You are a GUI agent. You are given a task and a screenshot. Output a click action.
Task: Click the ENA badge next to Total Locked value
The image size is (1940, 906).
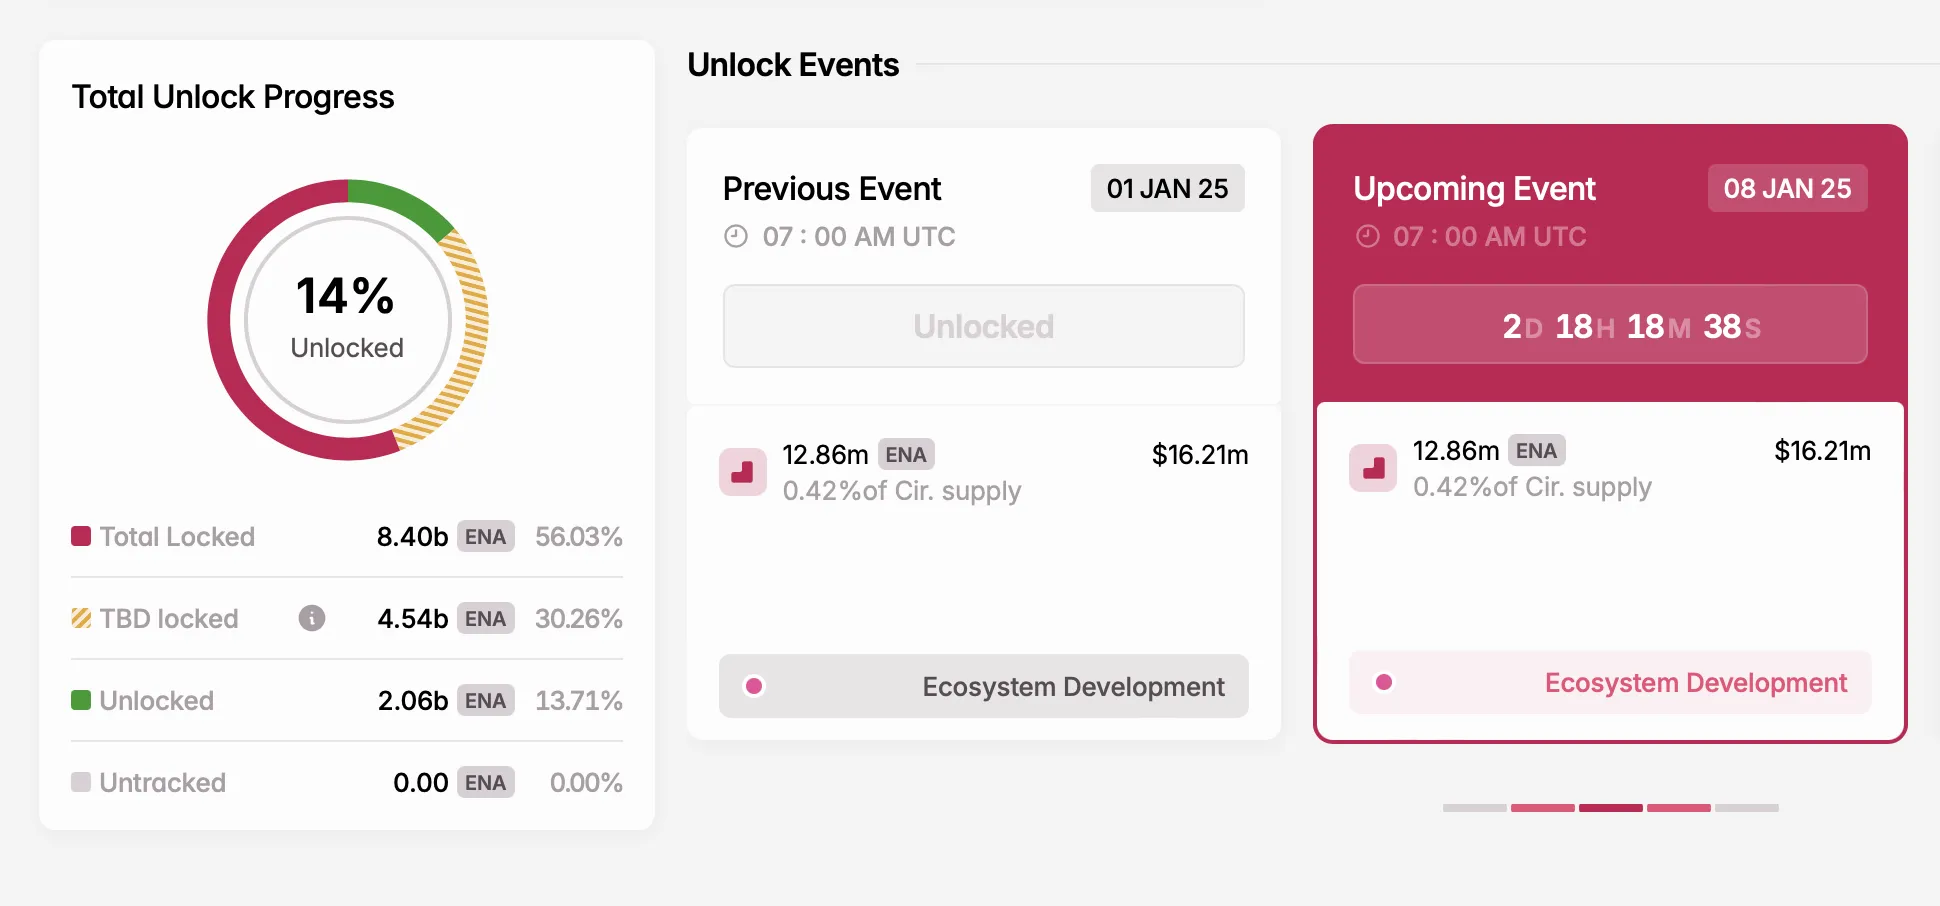485,537
